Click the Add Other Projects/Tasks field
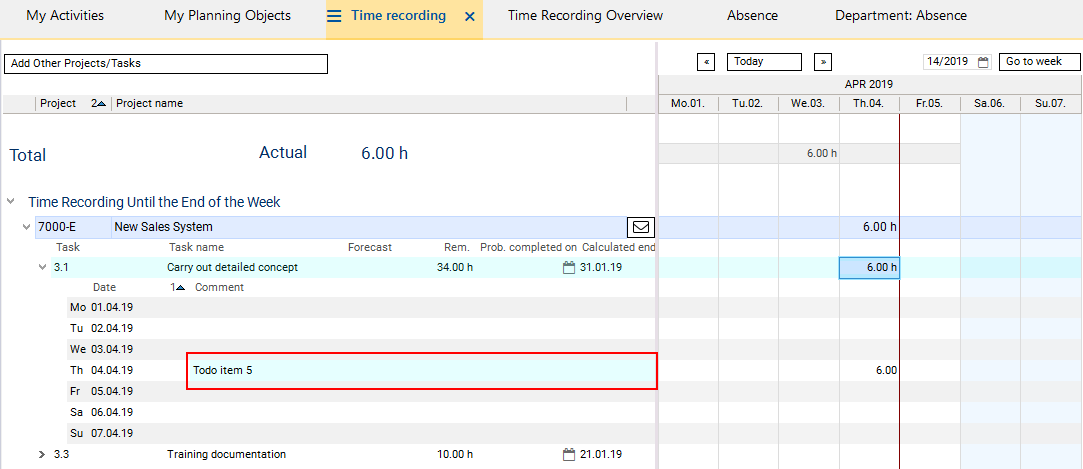 tap(166, 63)
